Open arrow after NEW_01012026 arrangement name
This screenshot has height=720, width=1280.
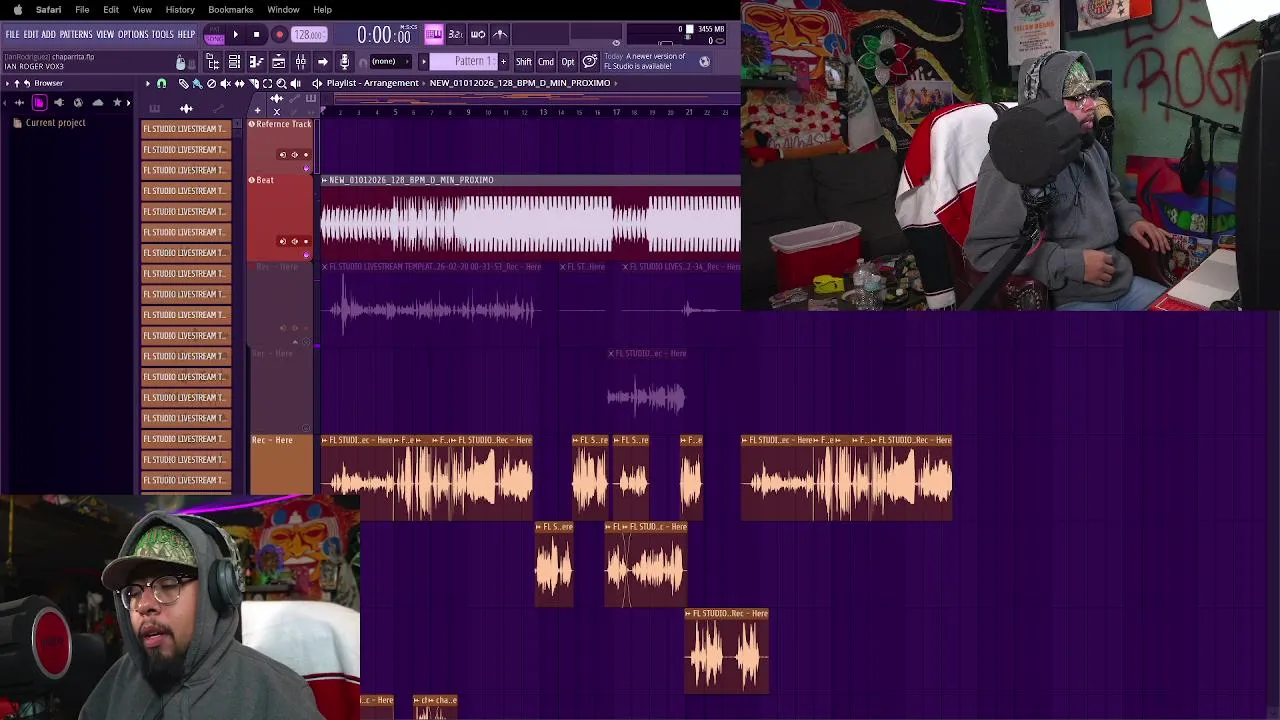[x=616, y=83]
